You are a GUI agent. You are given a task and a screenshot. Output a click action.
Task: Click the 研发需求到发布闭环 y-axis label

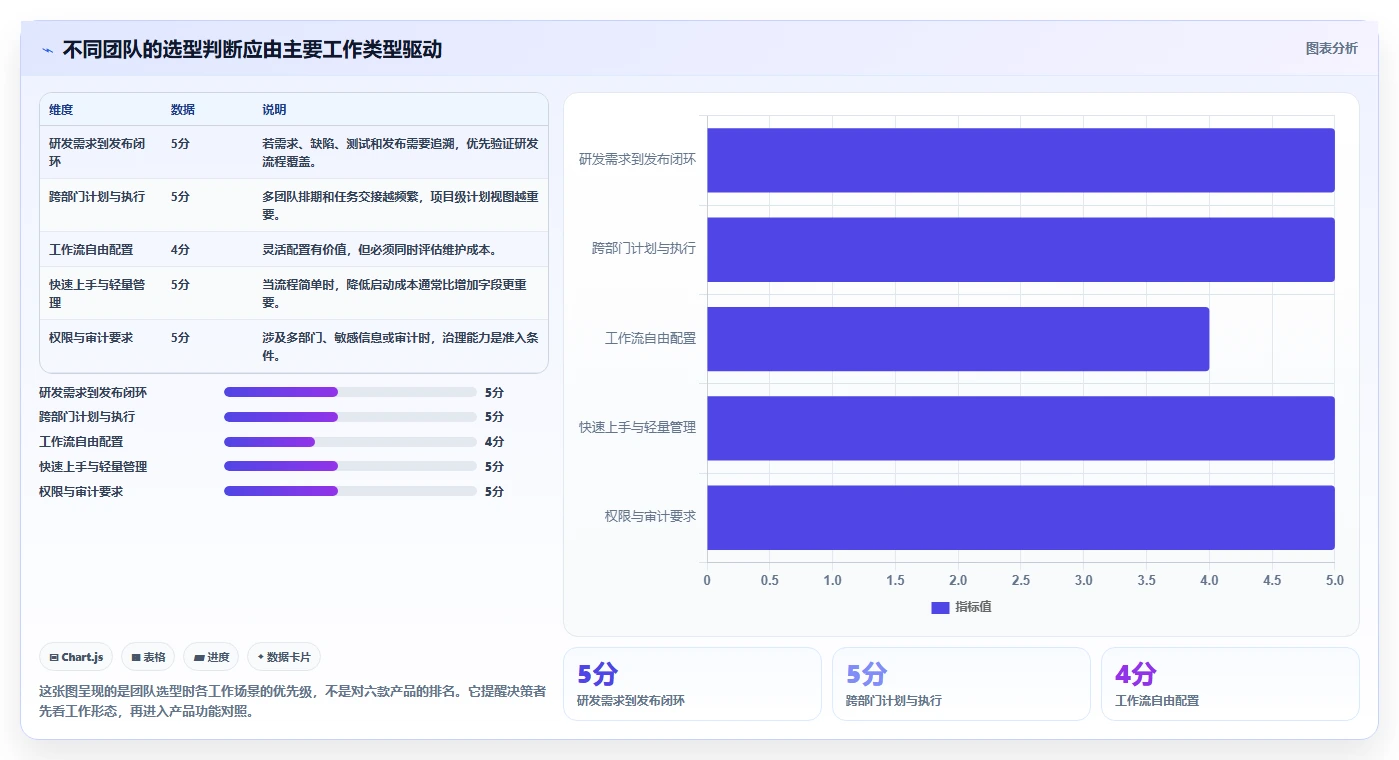tap(637, 159)
